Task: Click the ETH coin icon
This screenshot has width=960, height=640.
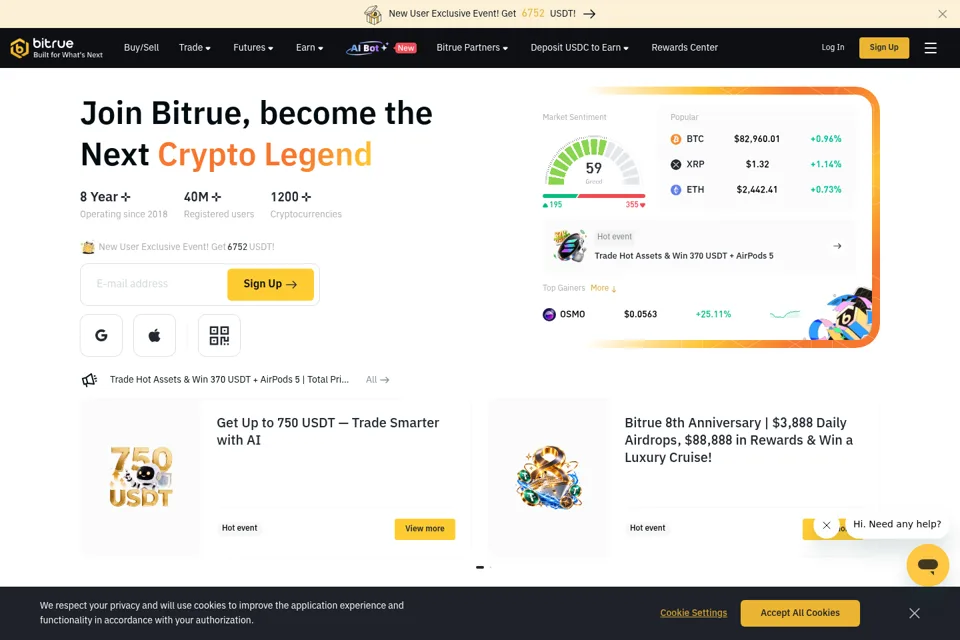Action: click(x=676, y=190)
